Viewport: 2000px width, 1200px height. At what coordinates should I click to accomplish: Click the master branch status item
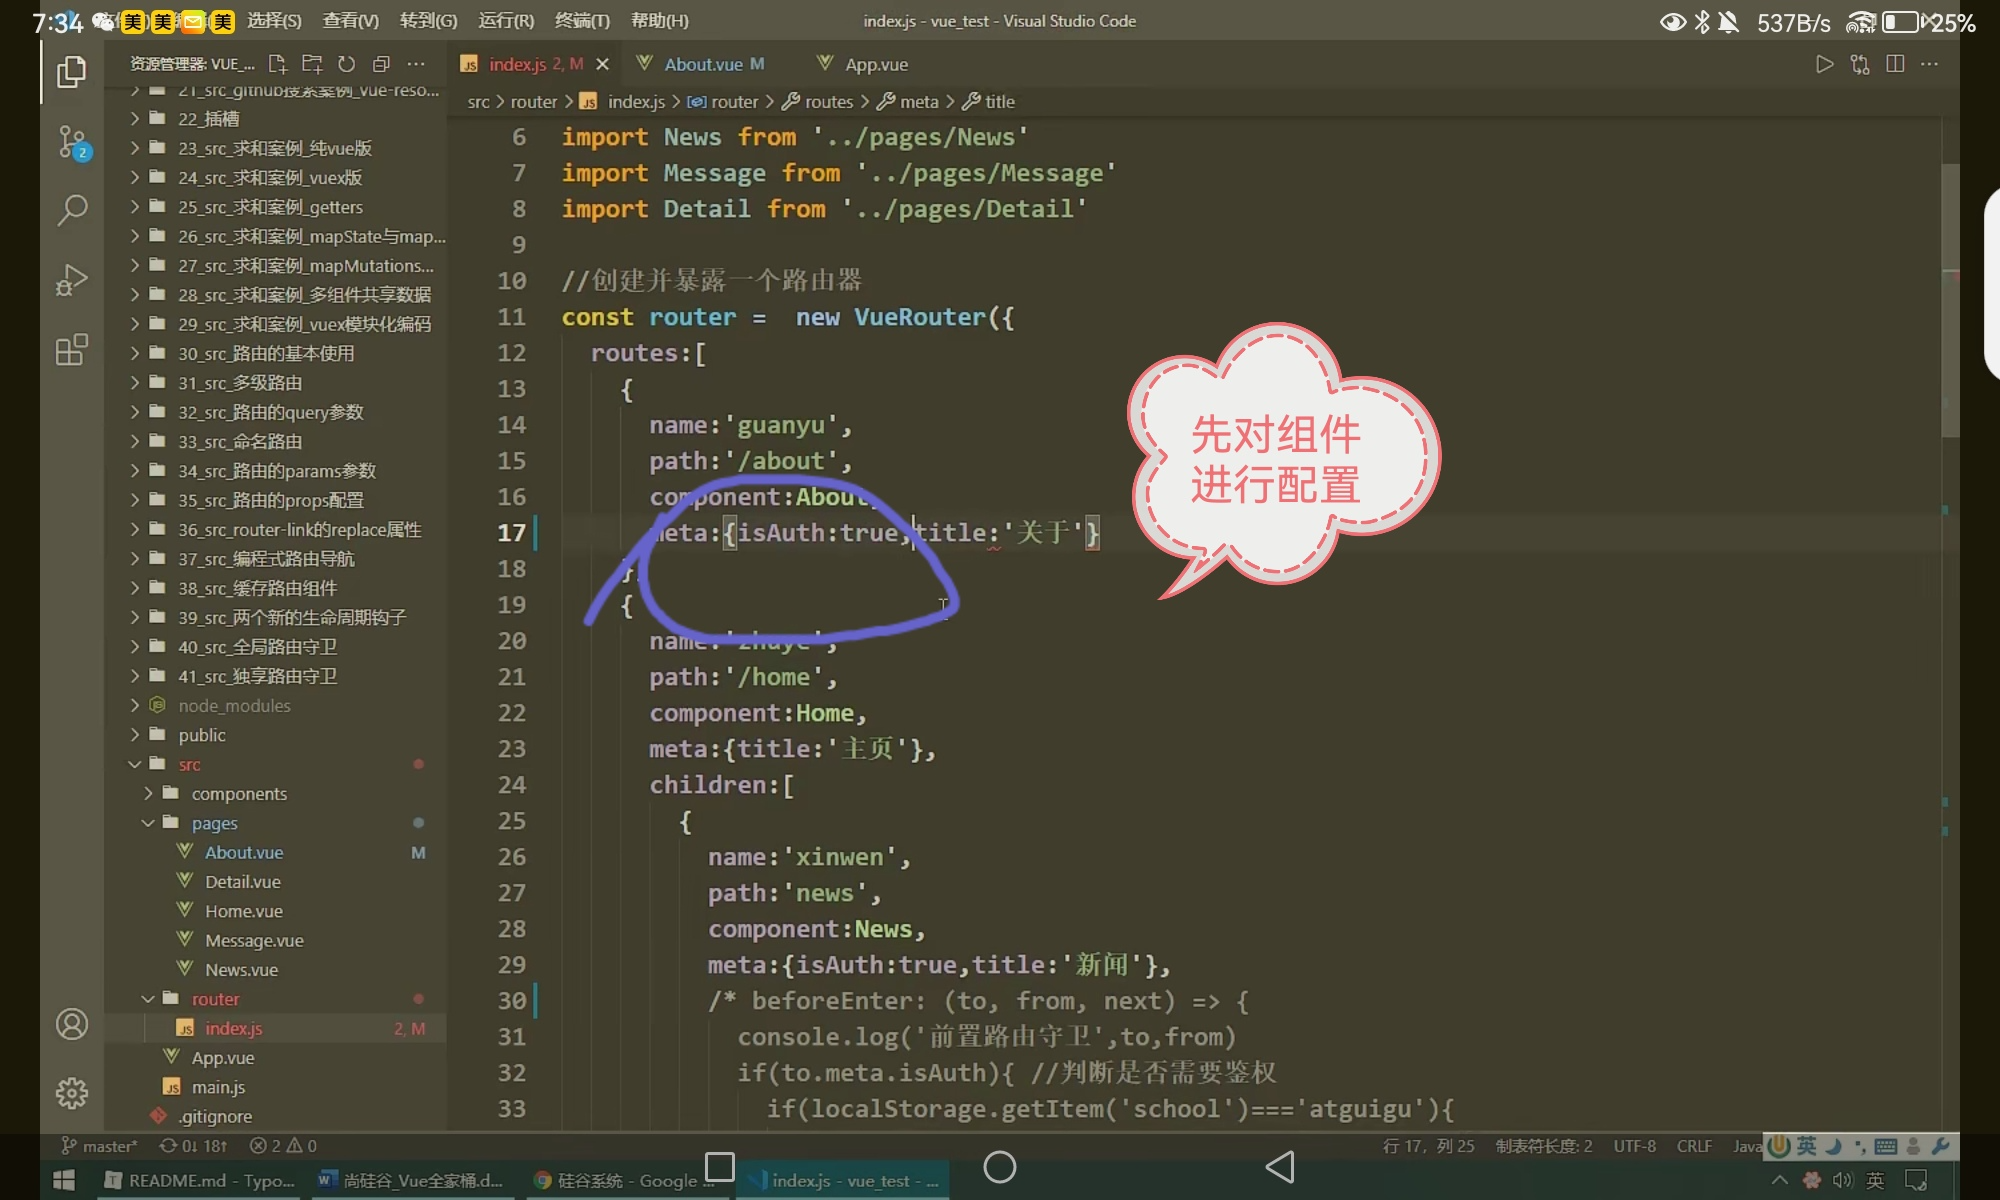click(x=100, y=1146)
